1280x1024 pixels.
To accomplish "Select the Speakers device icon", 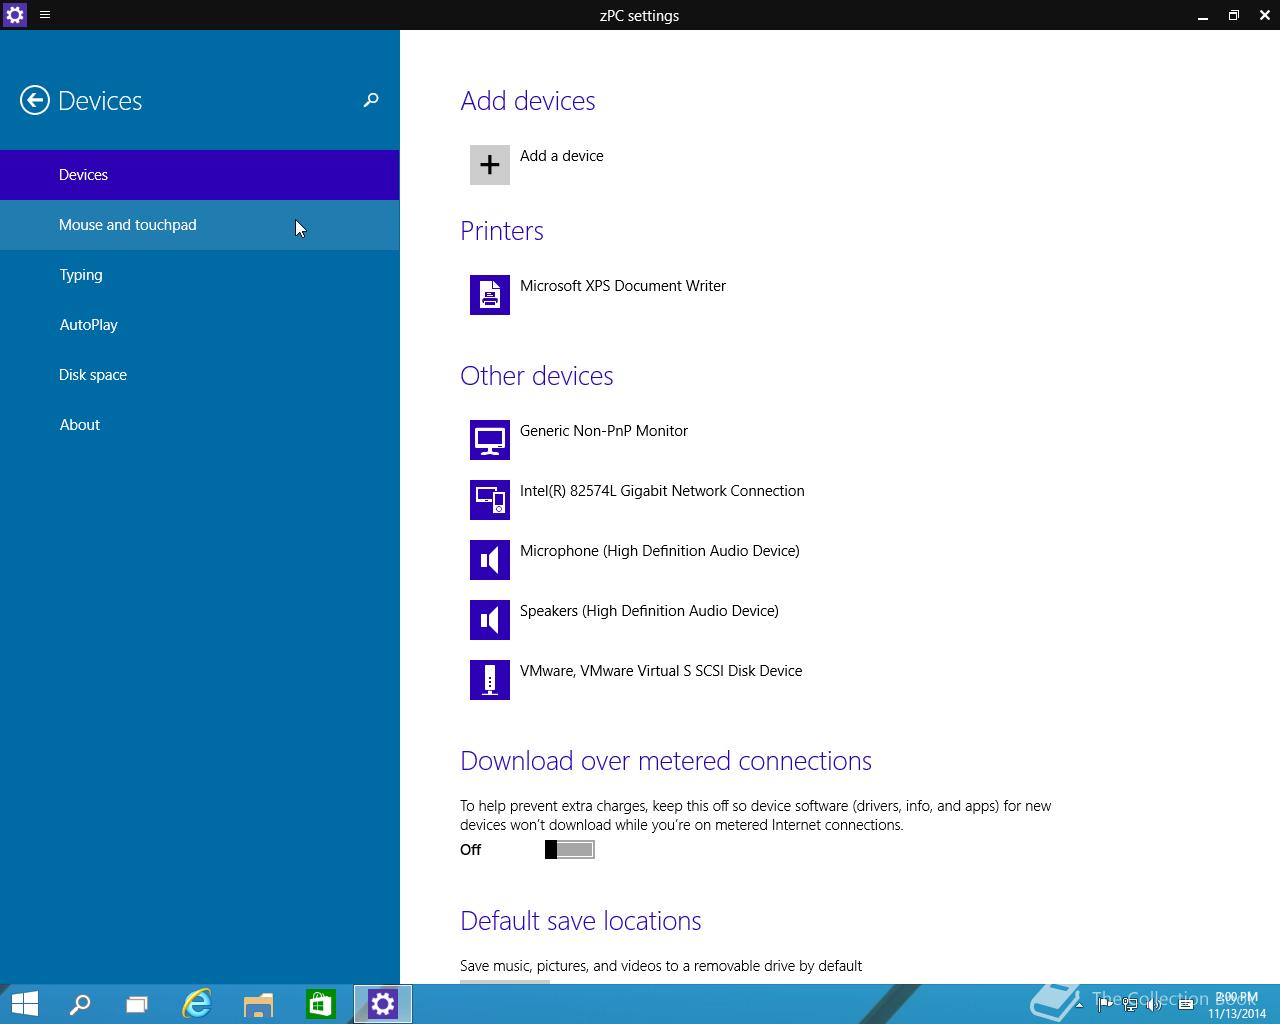I will (x=490, y=620).
